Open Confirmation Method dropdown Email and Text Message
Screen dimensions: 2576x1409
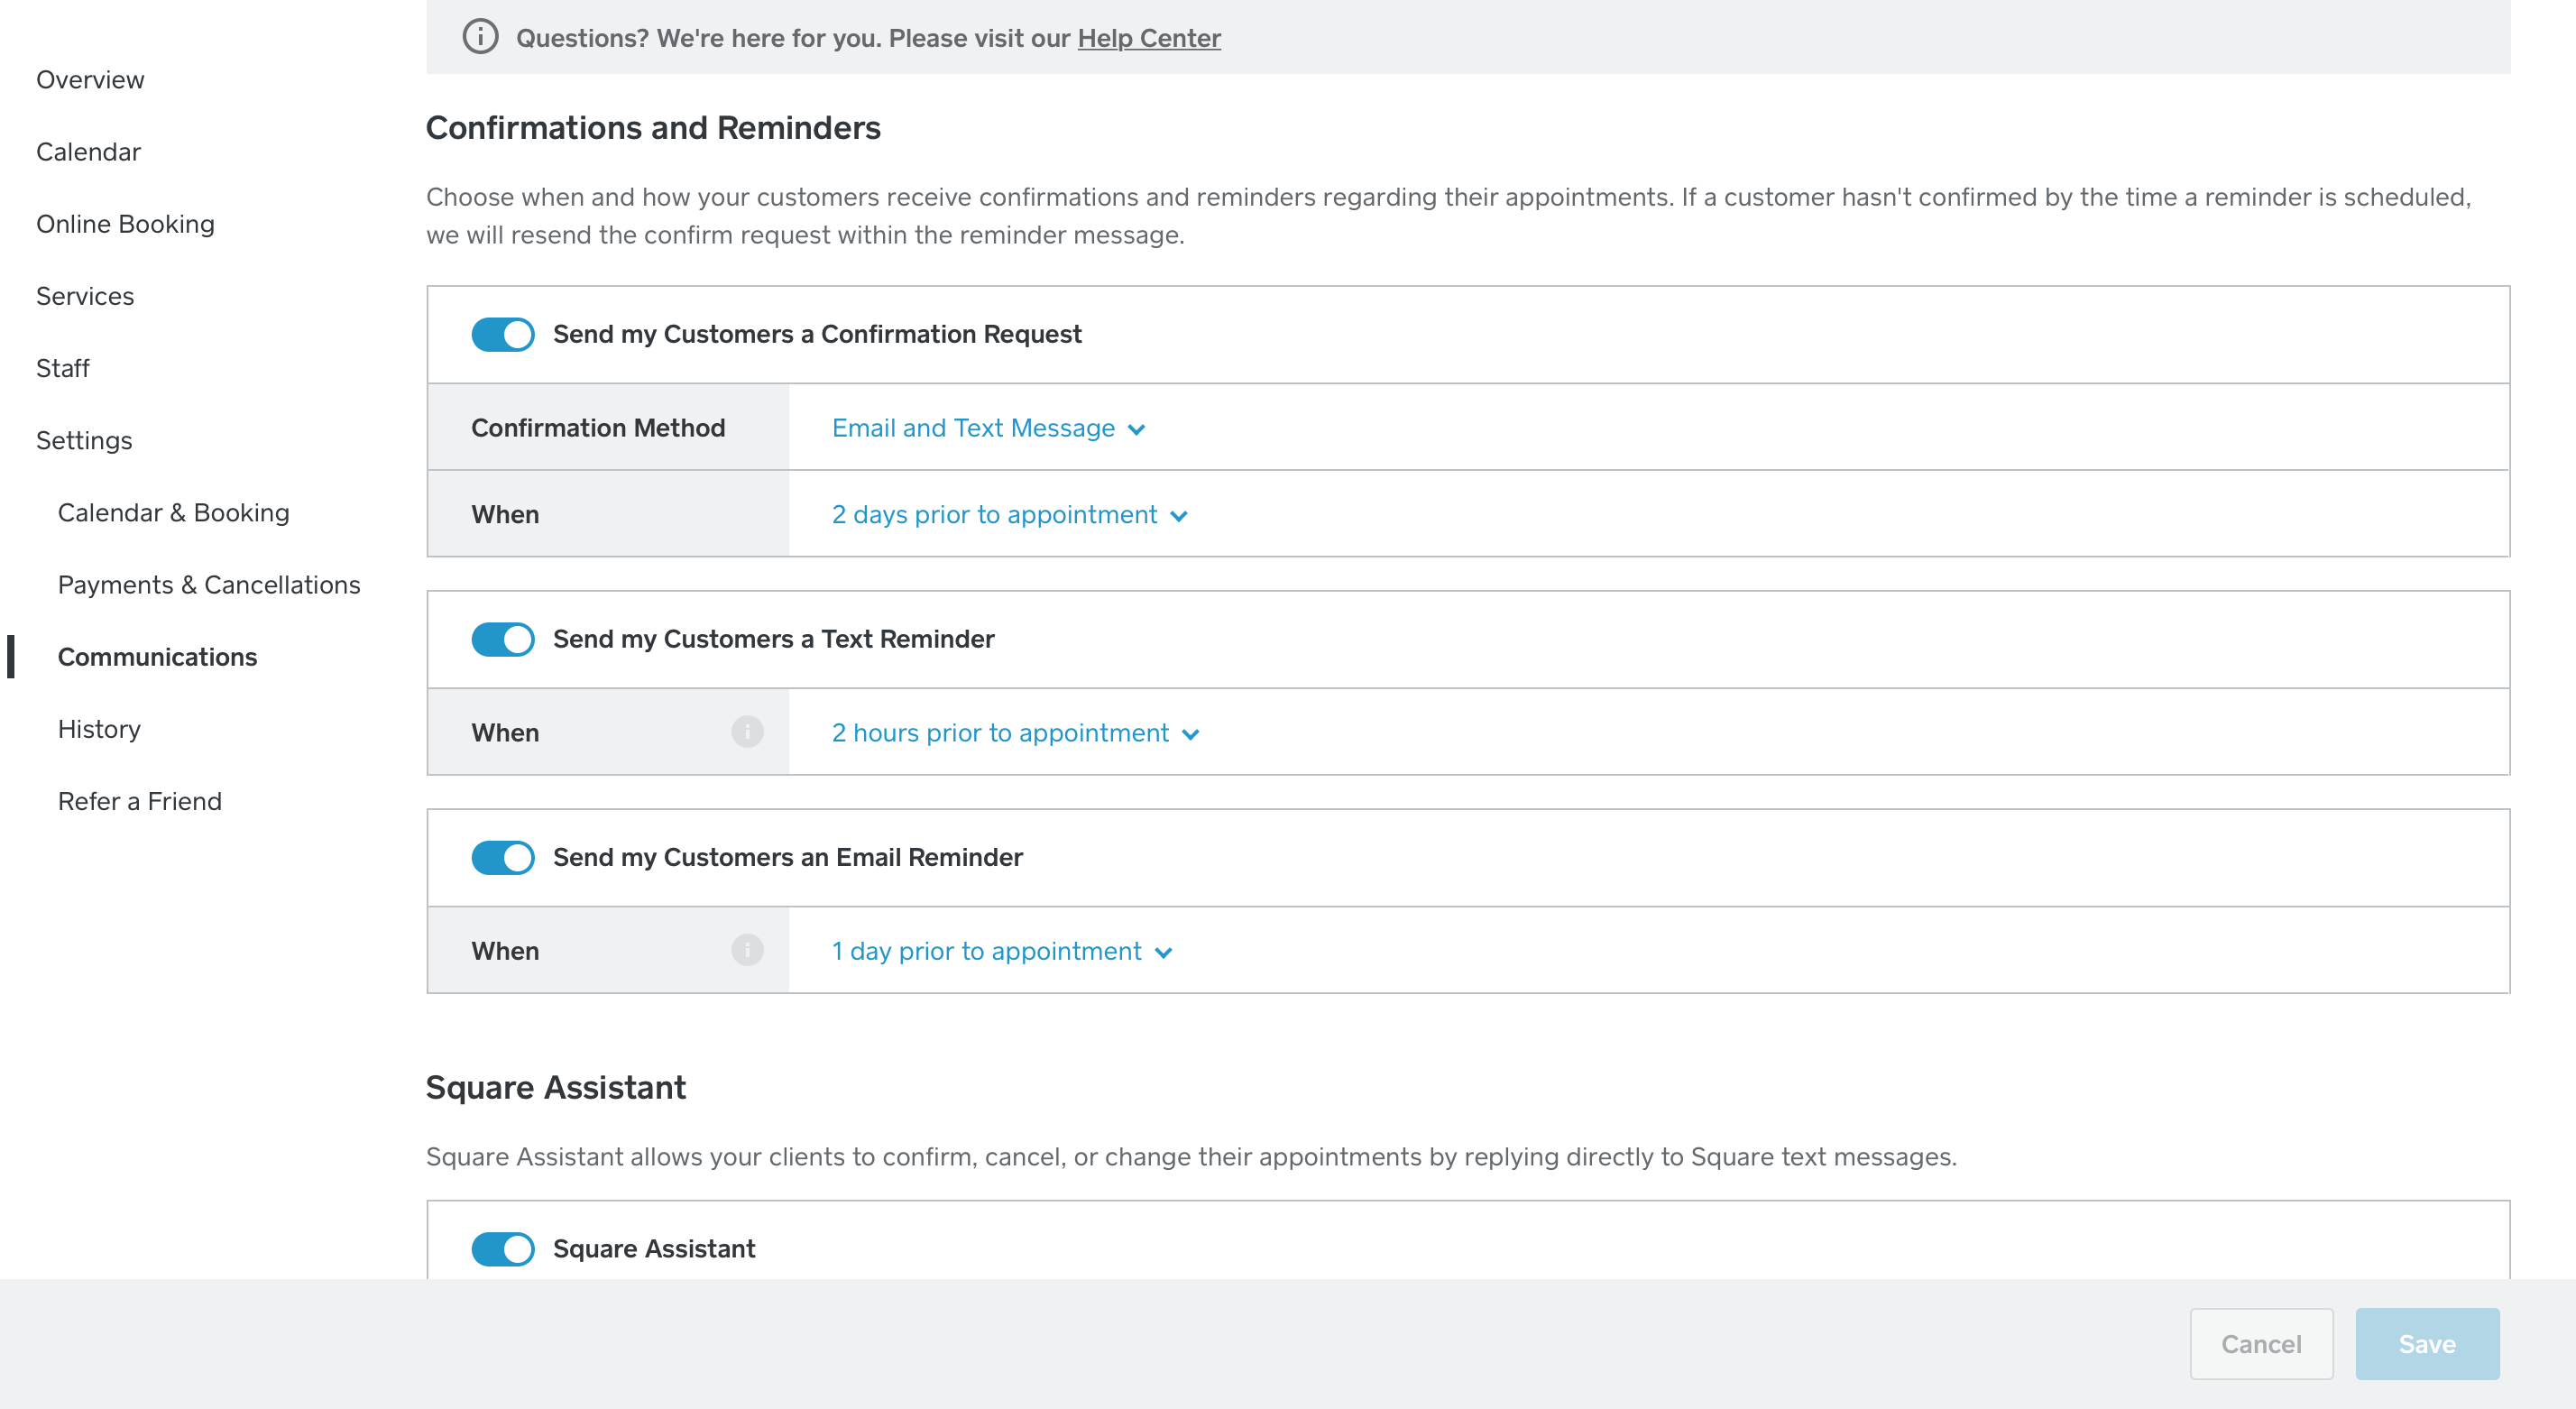(x=988, y=428)
